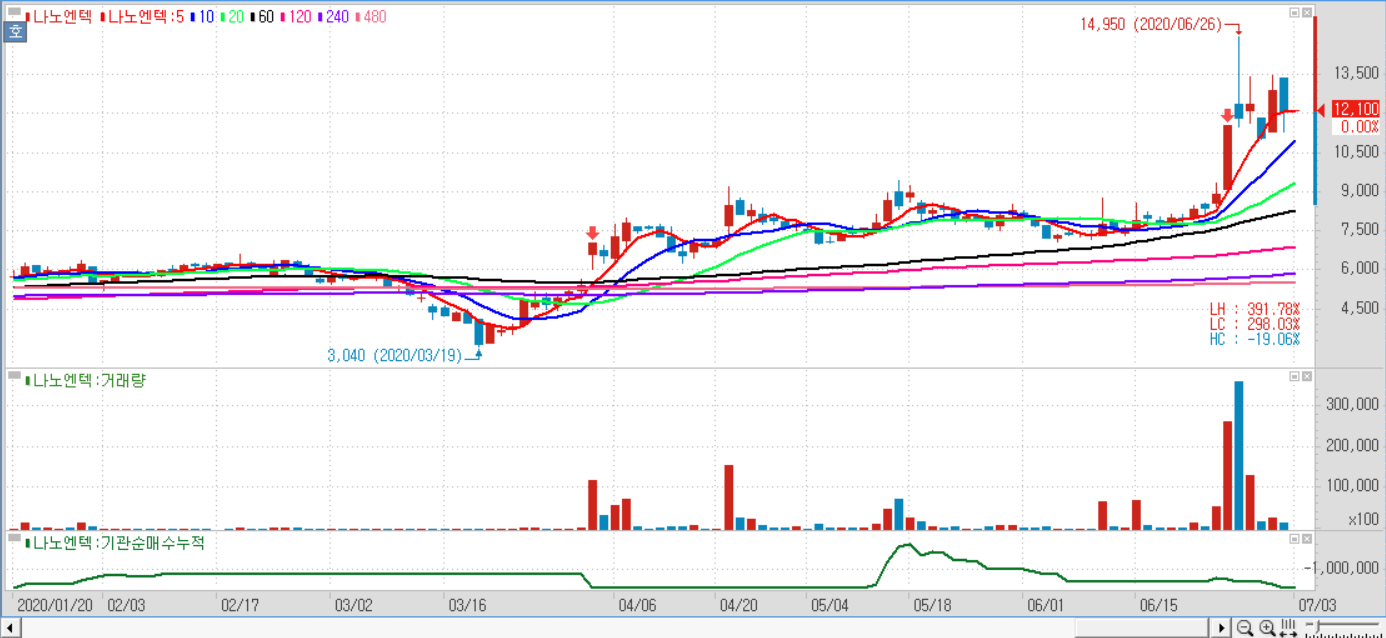Screen dimensions: 1386x638
Task: Click the 0.00% change rate label
Action: coord(1360,126)
